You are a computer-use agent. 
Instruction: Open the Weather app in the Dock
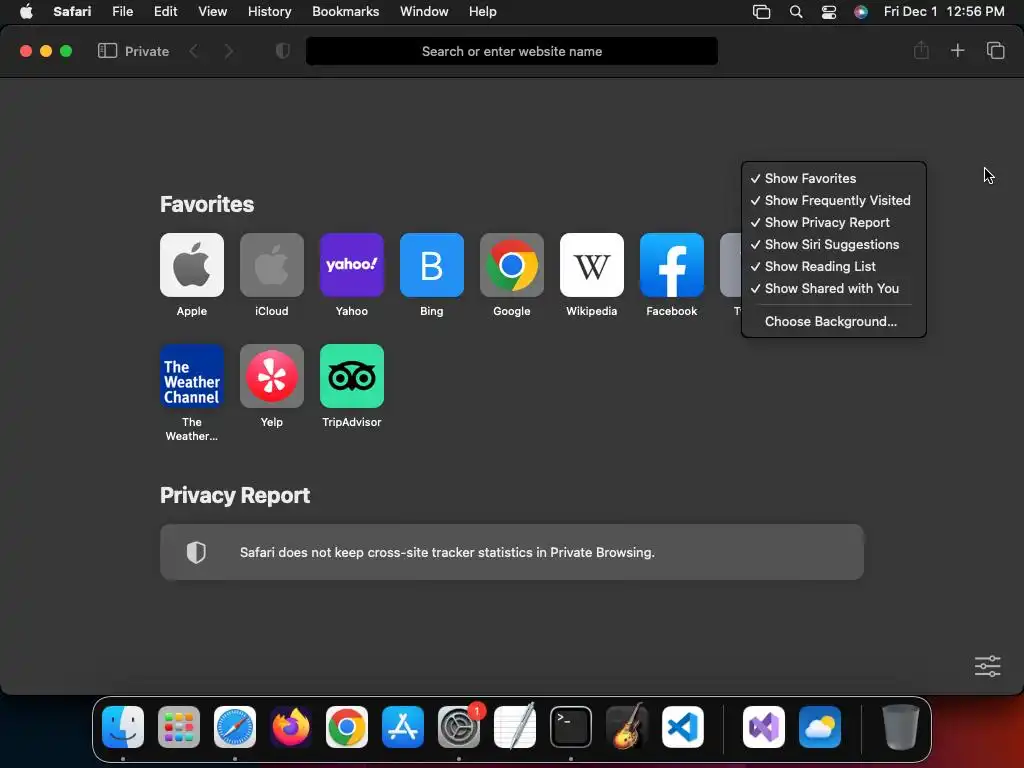click(x=820, y=727)
